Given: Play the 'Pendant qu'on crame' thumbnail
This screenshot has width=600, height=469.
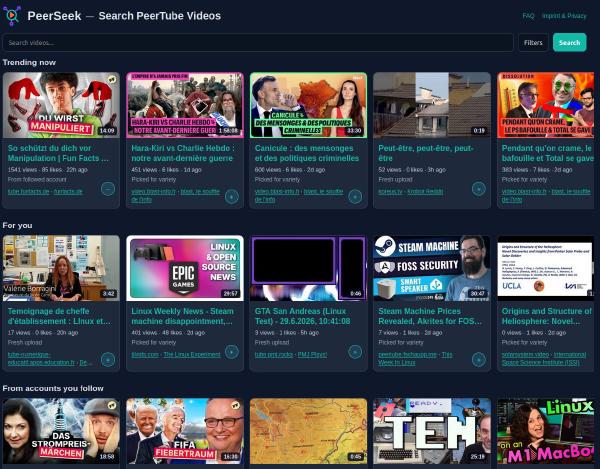Looking at the screenshot, I should pyautogui.click(x=546, y=105).
